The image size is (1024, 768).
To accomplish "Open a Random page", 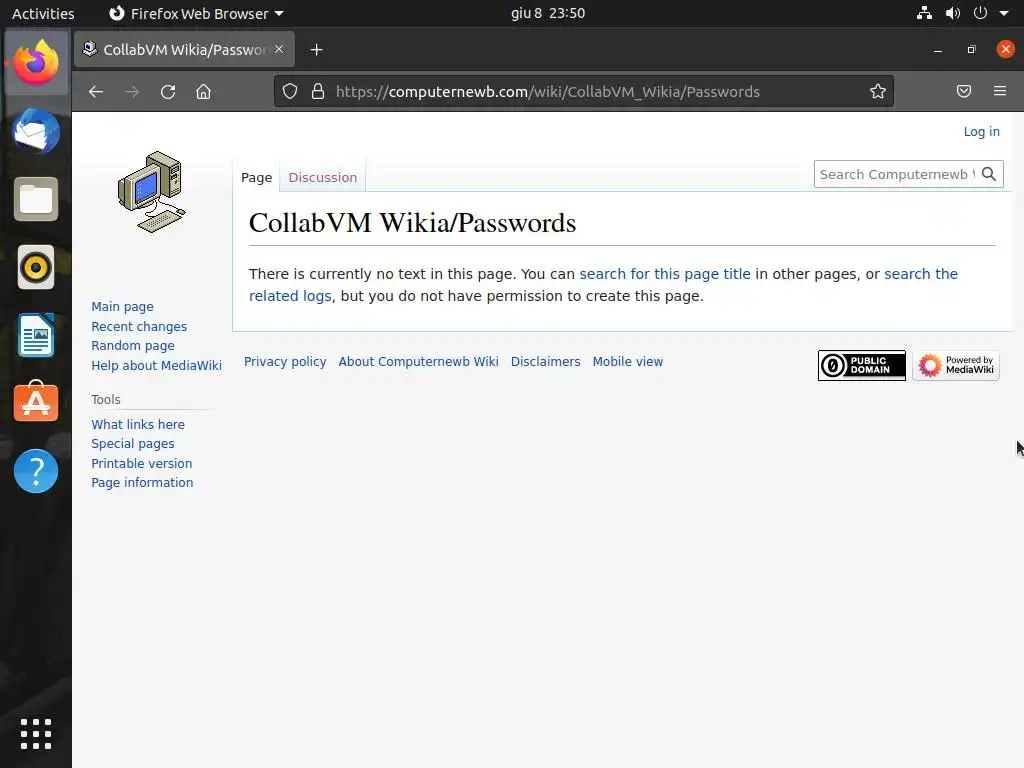I will (x=133, y=345).
